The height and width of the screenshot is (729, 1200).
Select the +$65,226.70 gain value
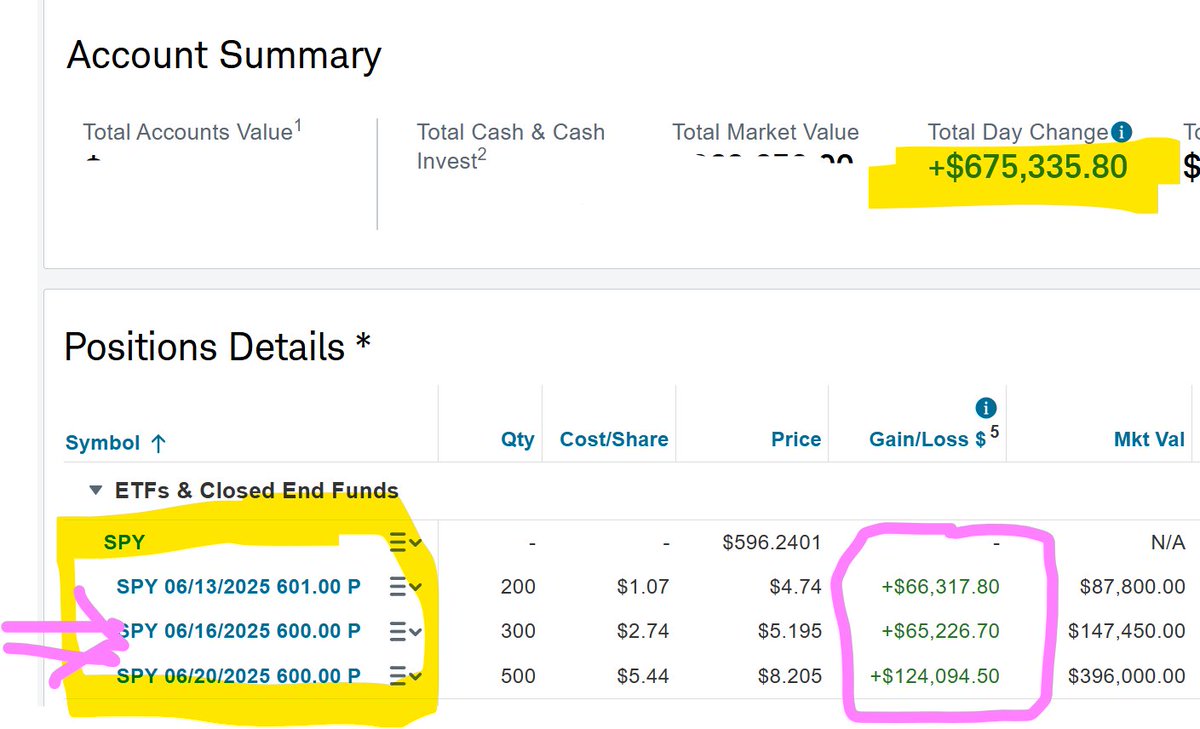[940, 631]
